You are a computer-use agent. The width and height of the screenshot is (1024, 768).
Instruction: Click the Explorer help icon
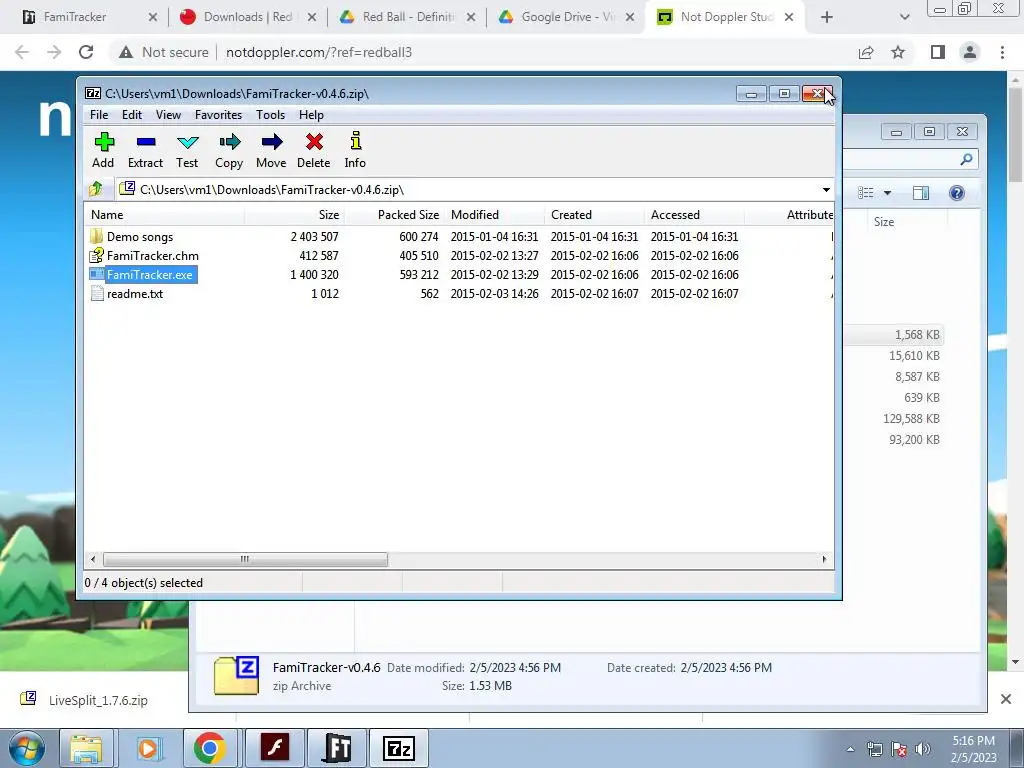pos(957,193)
